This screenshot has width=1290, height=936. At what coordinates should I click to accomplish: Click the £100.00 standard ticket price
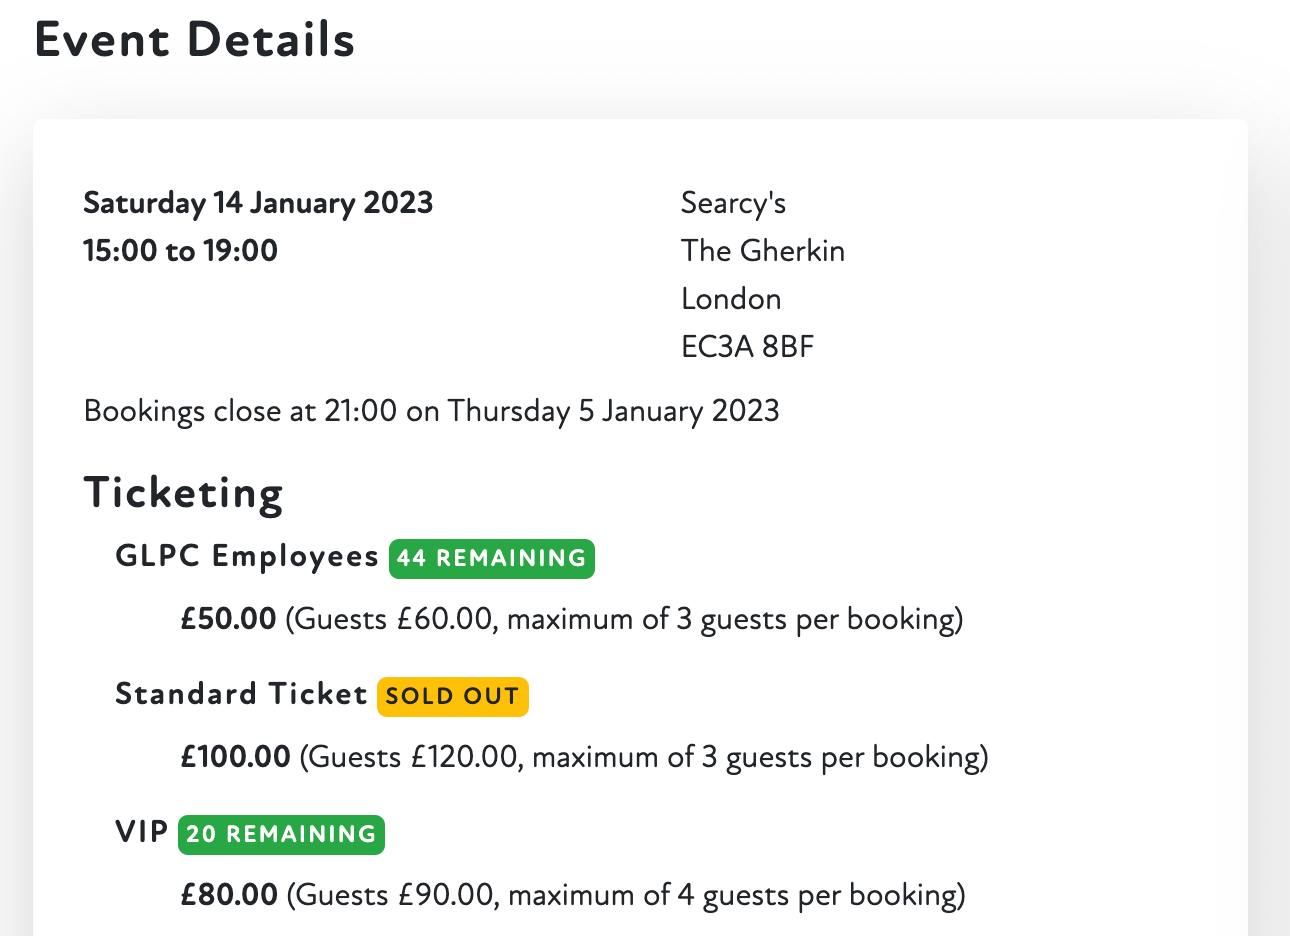click(x=235, y=757)
